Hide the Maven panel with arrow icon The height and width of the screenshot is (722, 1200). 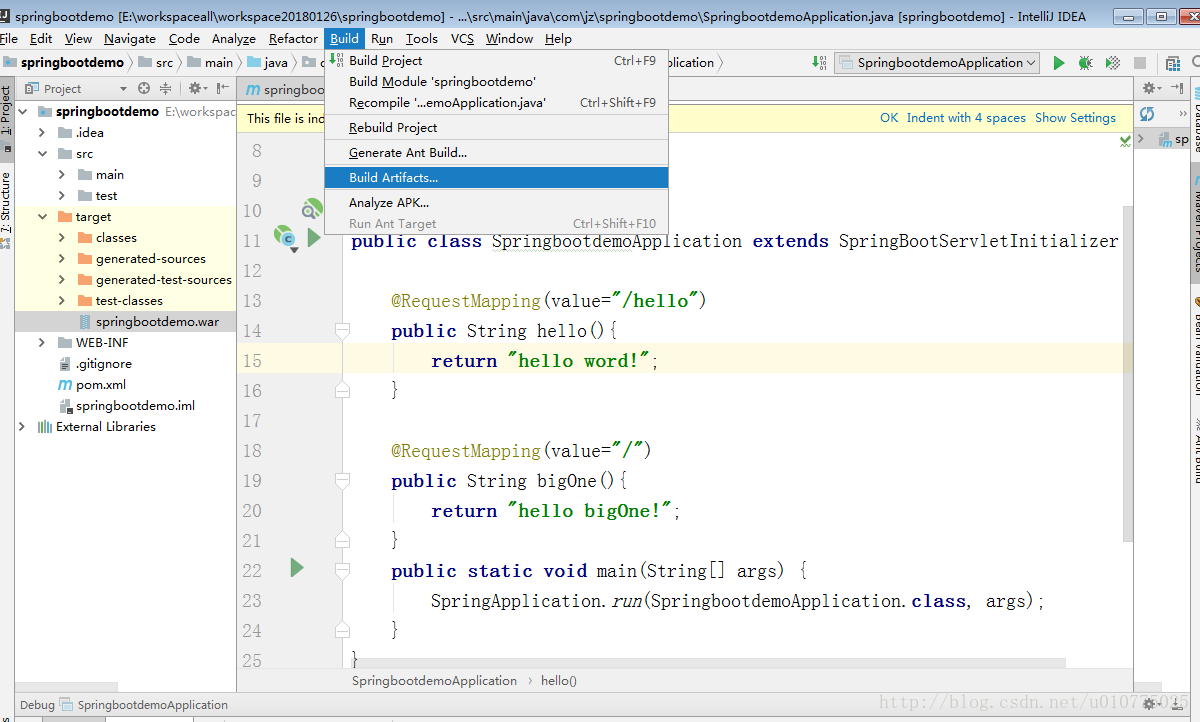click(x=1176, y=89)
